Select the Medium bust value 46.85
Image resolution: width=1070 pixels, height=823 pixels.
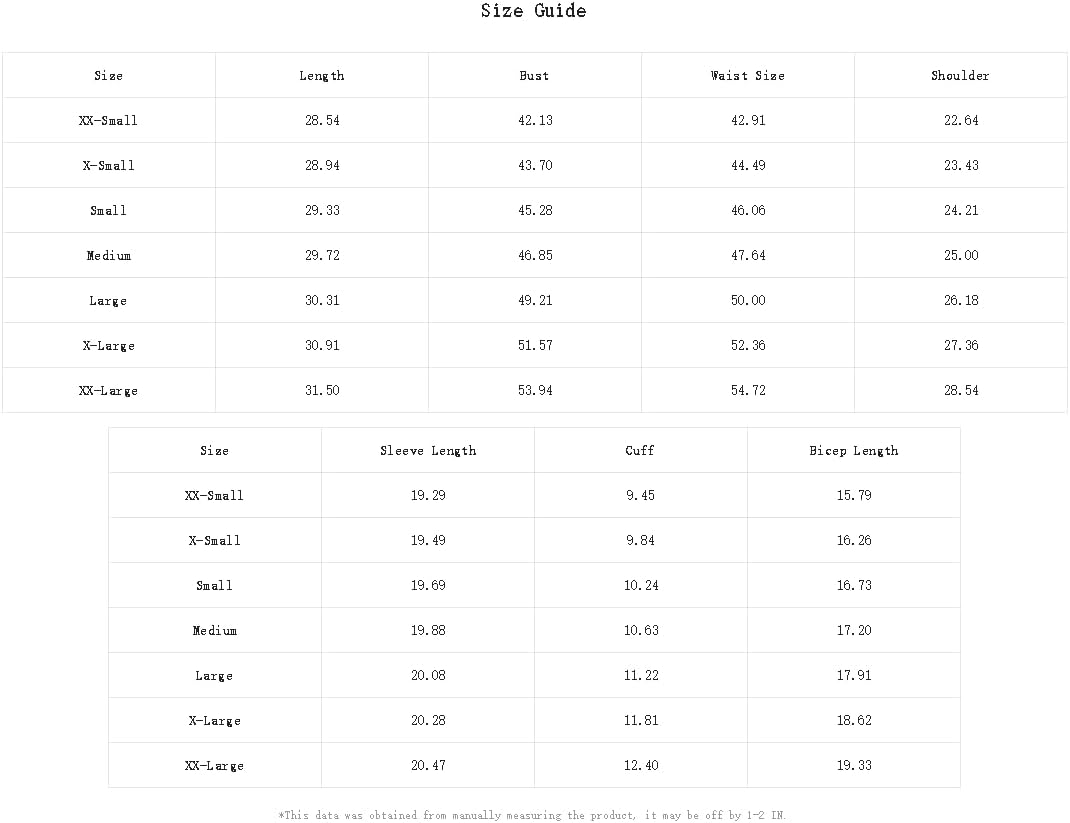535,256
